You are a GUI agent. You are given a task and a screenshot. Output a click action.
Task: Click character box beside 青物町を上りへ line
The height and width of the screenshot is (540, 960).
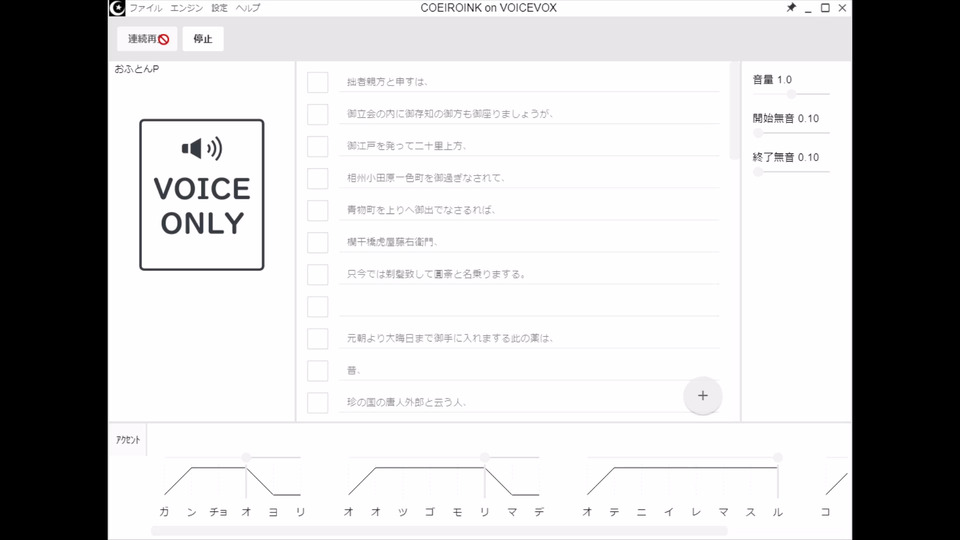(x=318, y=211)
